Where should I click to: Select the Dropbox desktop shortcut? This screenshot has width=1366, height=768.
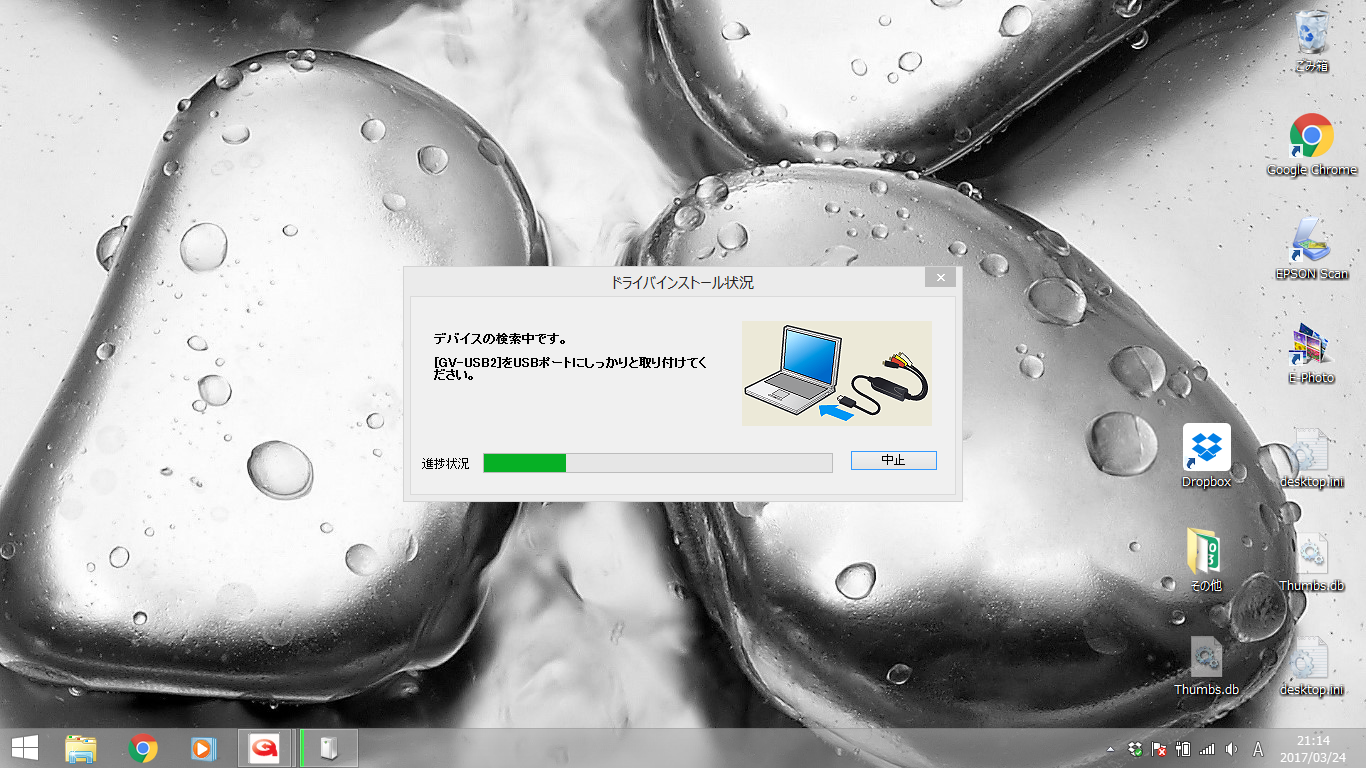click(1206, 457)
